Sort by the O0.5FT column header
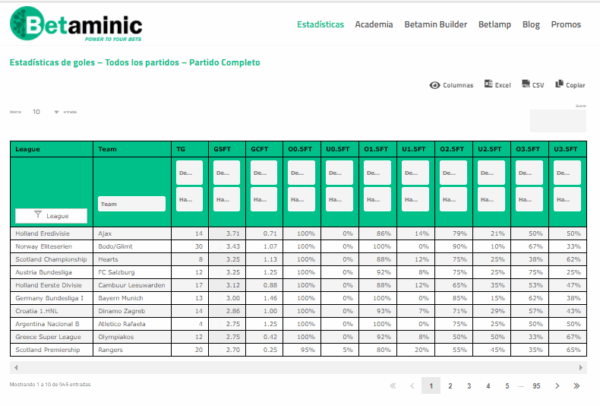Viewport: 600px width, 406px height. (x=302, y=149)
